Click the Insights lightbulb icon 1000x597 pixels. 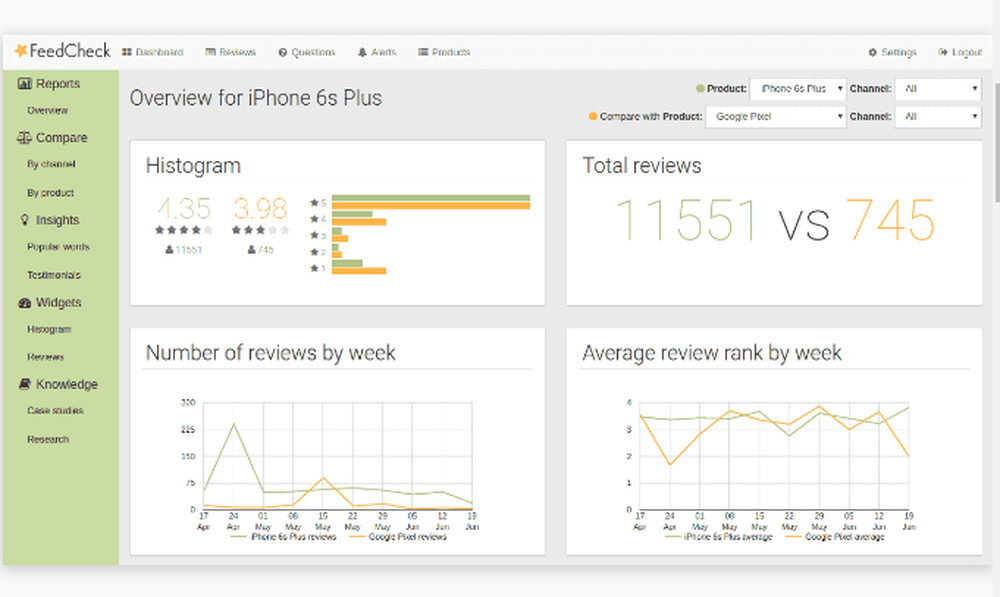[x=25, y=220]
